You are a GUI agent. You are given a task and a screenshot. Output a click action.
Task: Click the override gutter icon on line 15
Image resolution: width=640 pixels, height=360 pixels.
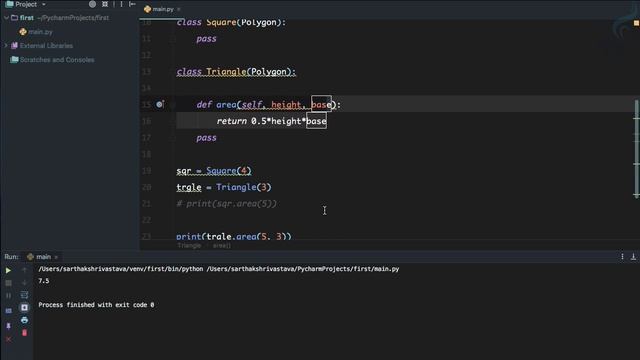pyautogui.click(x=160, y=104)
